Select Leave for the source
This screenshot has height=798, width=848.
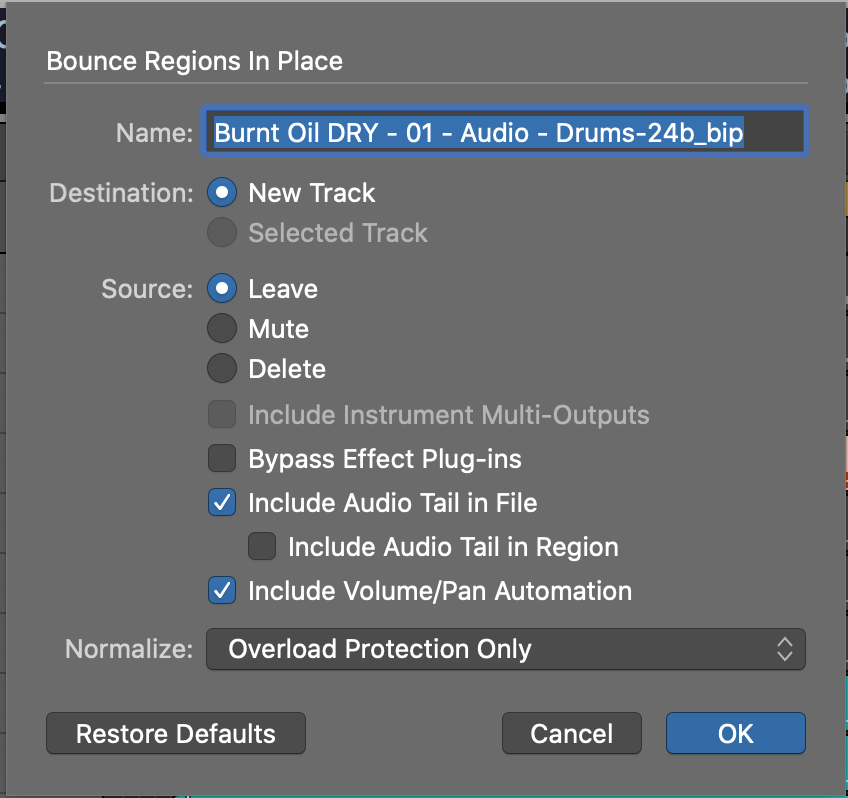click(221, 289)
